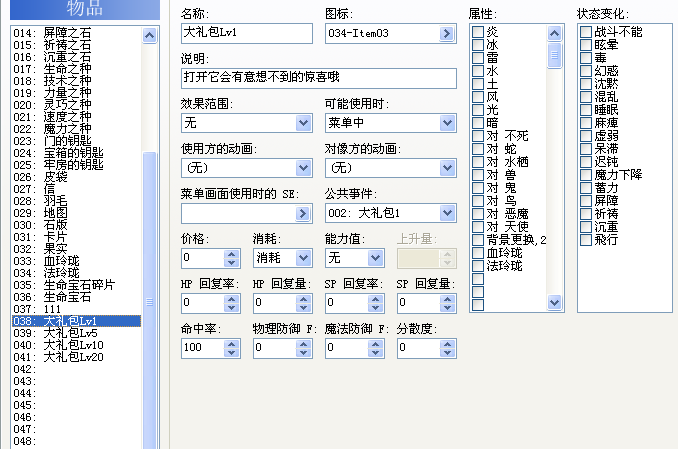
Task: Increase 分散度 with up arrow
Action: 448,344
